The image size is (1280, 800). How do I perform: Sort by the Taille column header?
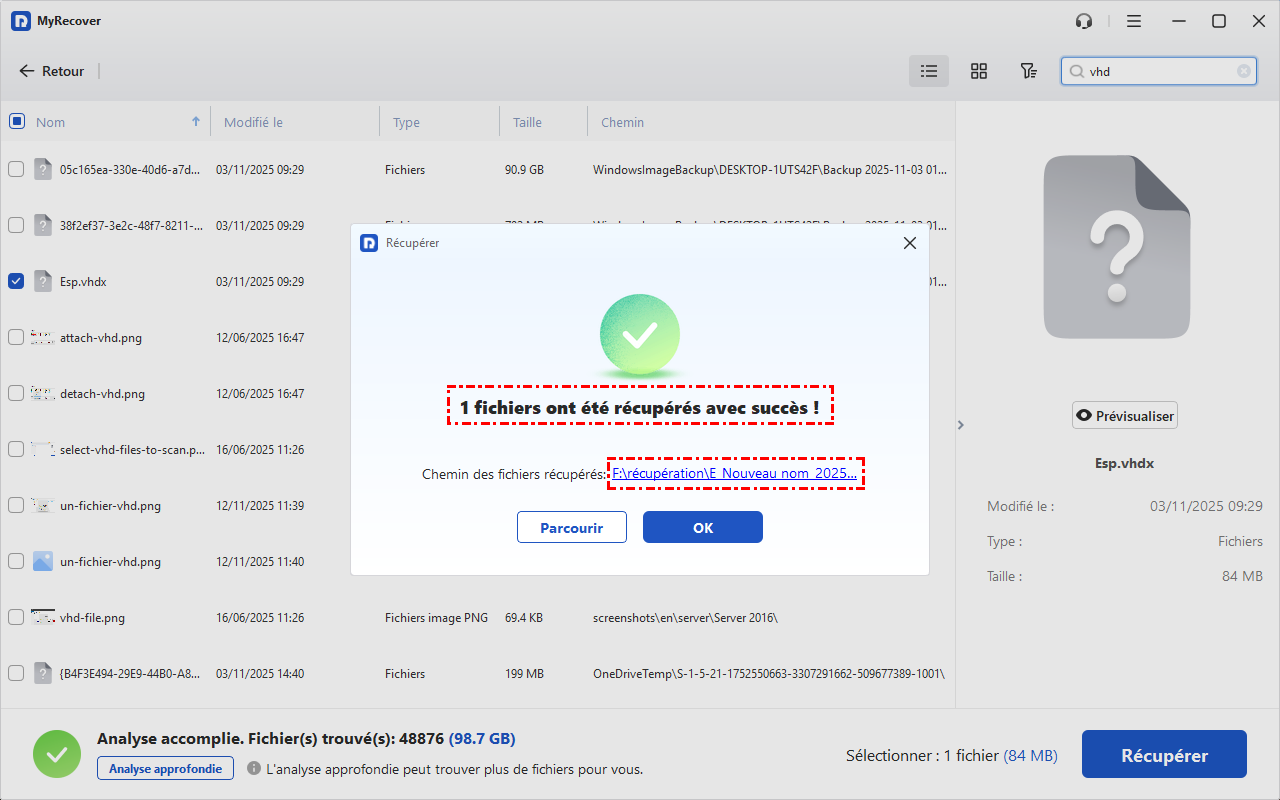[527, 122]
